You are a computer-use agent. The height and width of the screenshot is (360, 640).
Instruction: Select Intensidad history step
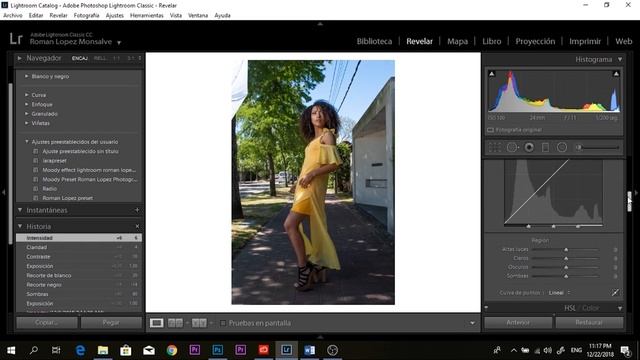(x=79, y=238)
